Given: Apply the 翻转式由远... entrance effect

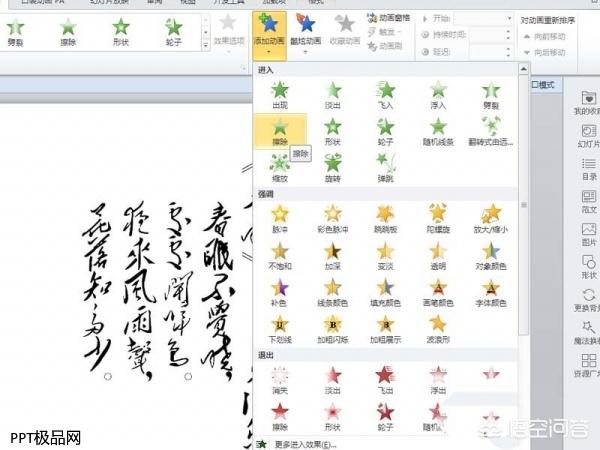Looking at the screenshot, I should tap(491, 132).
